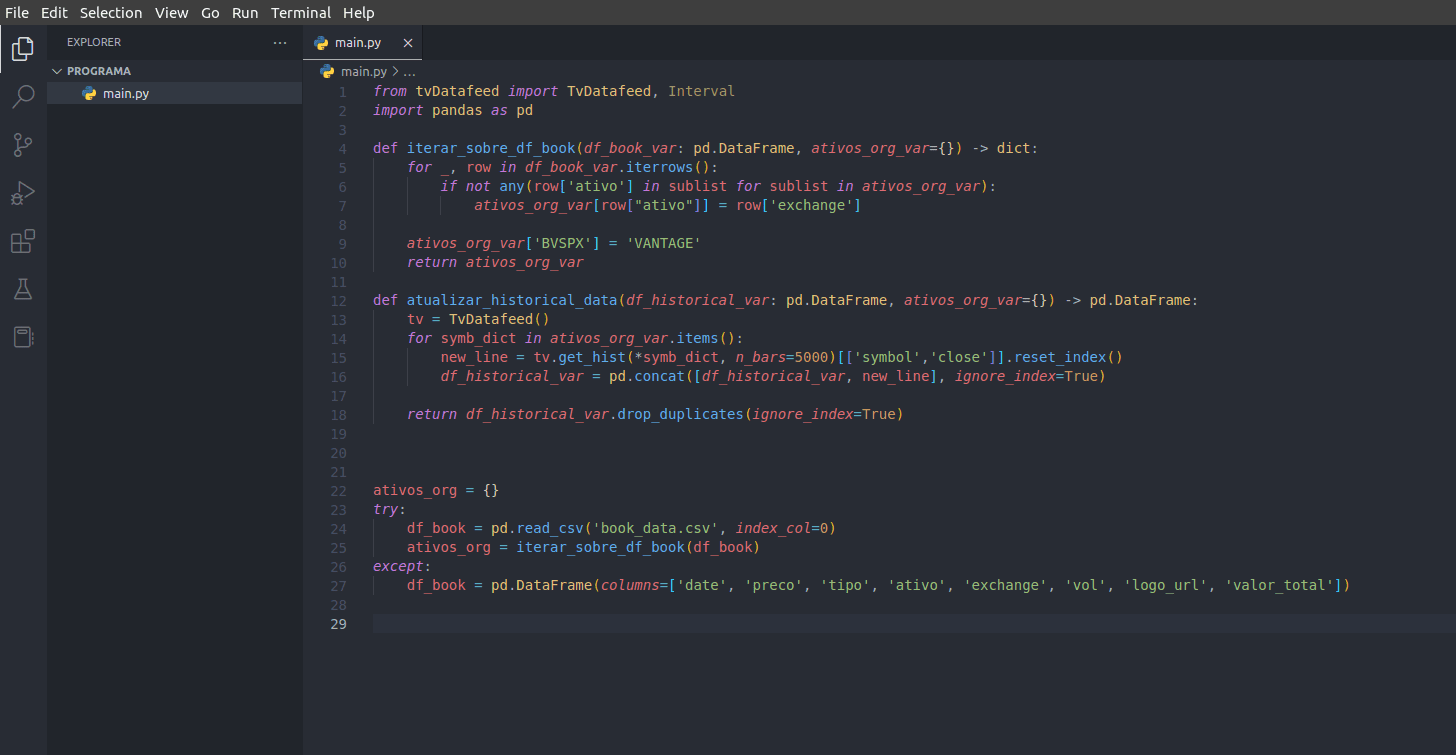The width and height of the screenshot is (1456, 755).
Task: Click Python file icon beside main.py in explorer
Action: point(89,93)
